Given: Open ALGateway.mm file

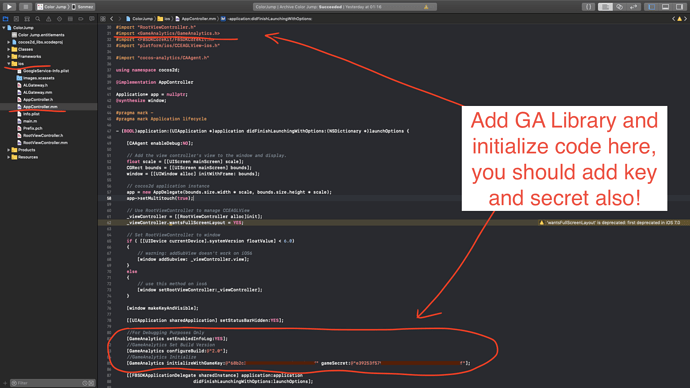Looking at the screenshot, I should click(34, 92).
